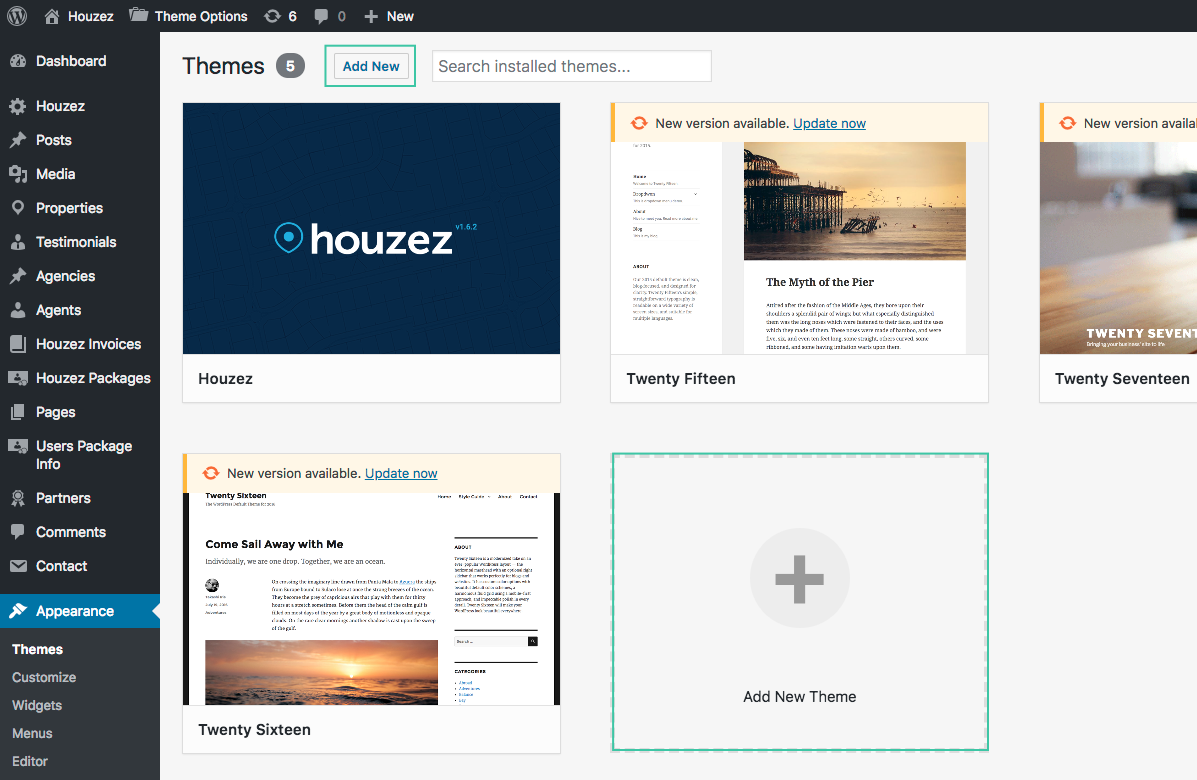Click the Appearance paintbrush icon
The height and width of the screenshot is (780, 1197).
coord(18,611)
